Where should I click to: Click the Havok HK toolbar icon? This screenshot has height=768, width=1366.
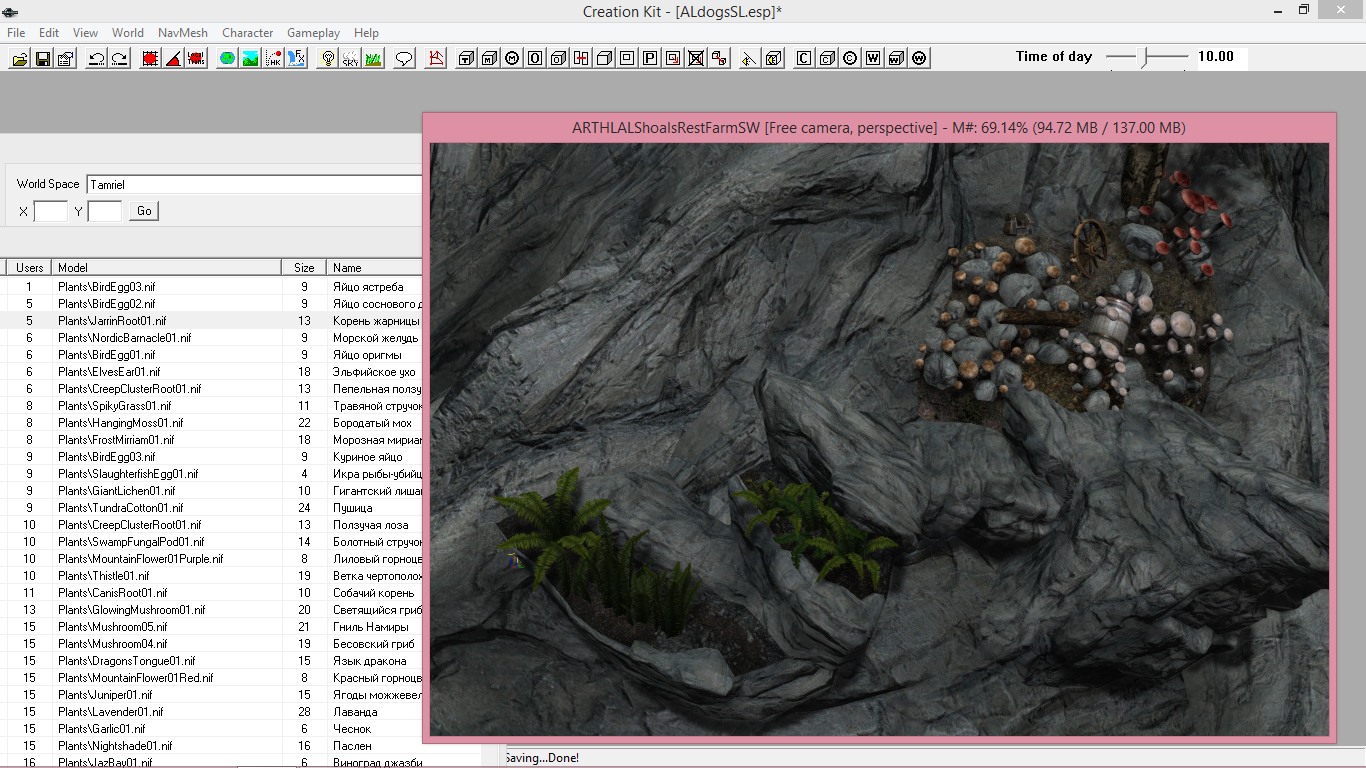tap(273, 59)
